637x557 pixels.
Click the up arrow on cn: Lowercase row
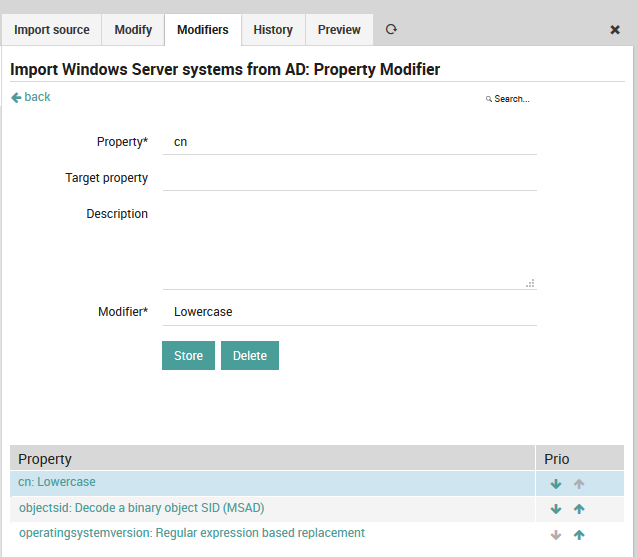[579, 484]
